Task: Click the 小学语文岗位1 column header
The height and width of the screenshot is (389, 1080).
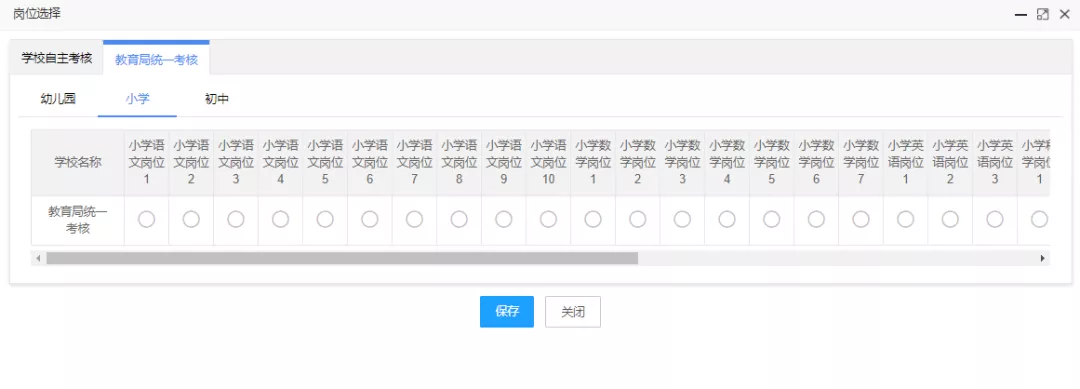Action: pos(147,162)
